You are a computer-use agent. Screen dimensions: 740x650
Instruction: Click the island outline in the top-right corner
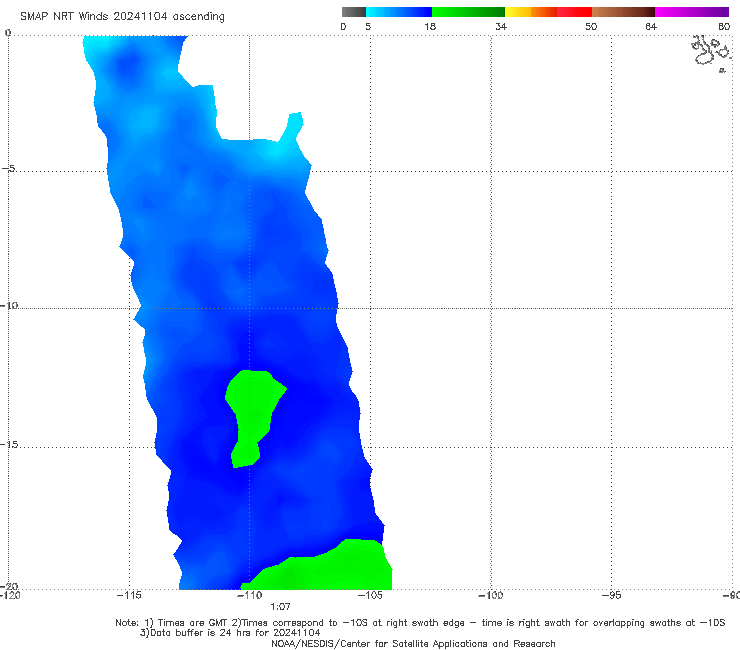click(711, 51)
